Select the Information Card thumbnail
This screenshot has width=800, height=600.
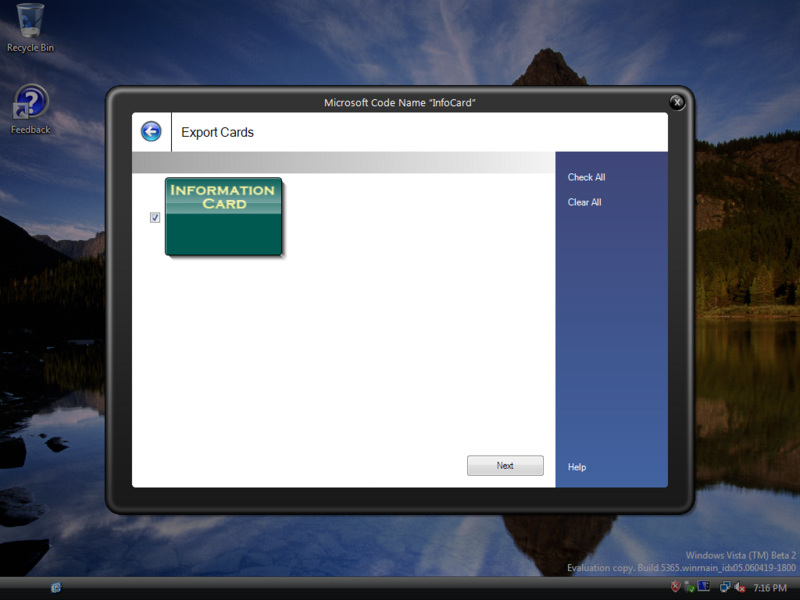click(x=223, y=216)
